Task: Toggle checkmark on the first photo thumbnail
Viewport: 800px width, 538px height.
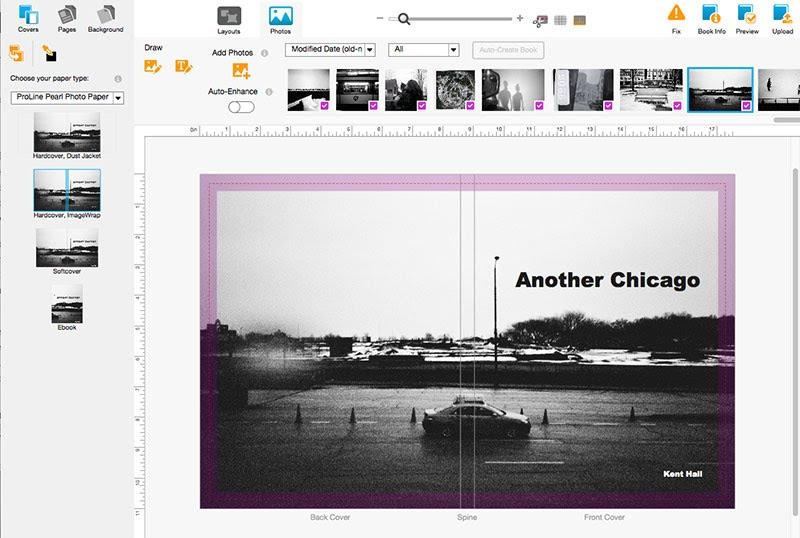Action: (323, 105)
